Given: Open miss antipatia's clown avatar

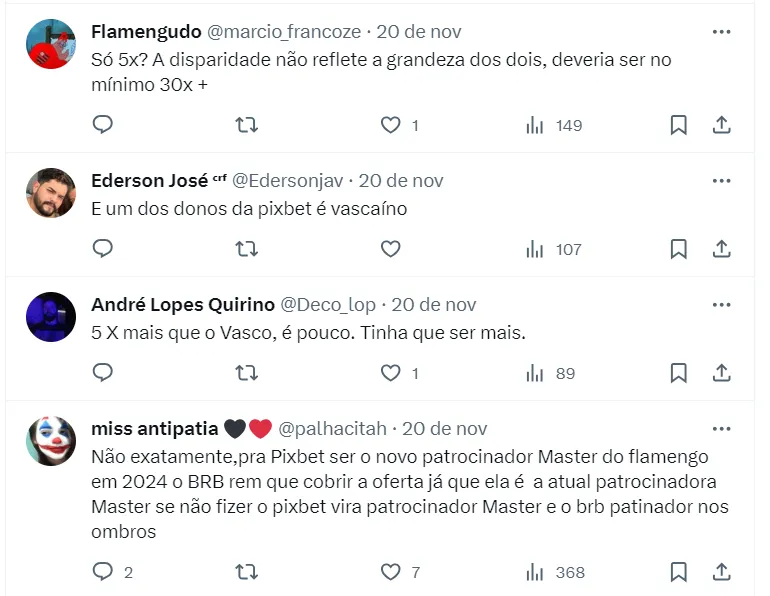Looking at the screenshot, I should pos(51,441).
